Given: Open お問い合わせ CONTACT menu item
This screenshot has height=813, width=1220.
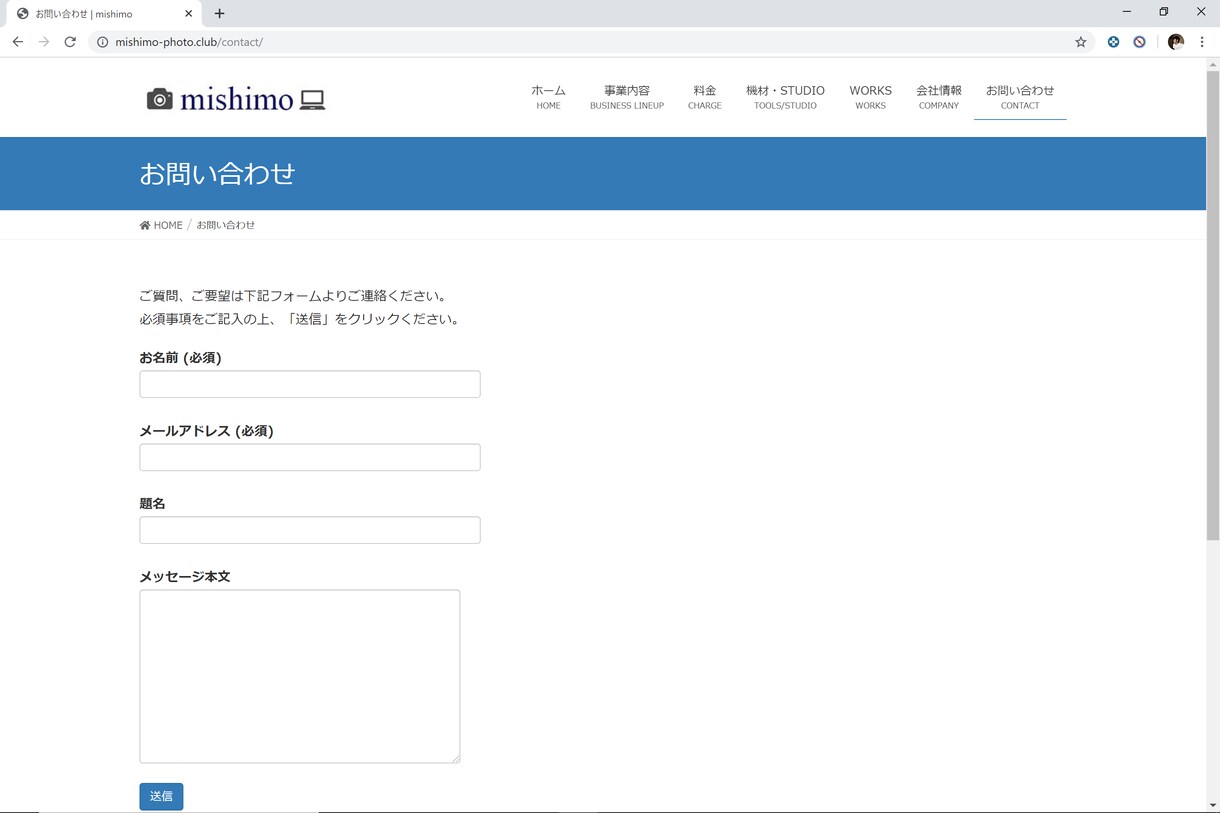Looking at the screenshot, I should pos(1020,97).
